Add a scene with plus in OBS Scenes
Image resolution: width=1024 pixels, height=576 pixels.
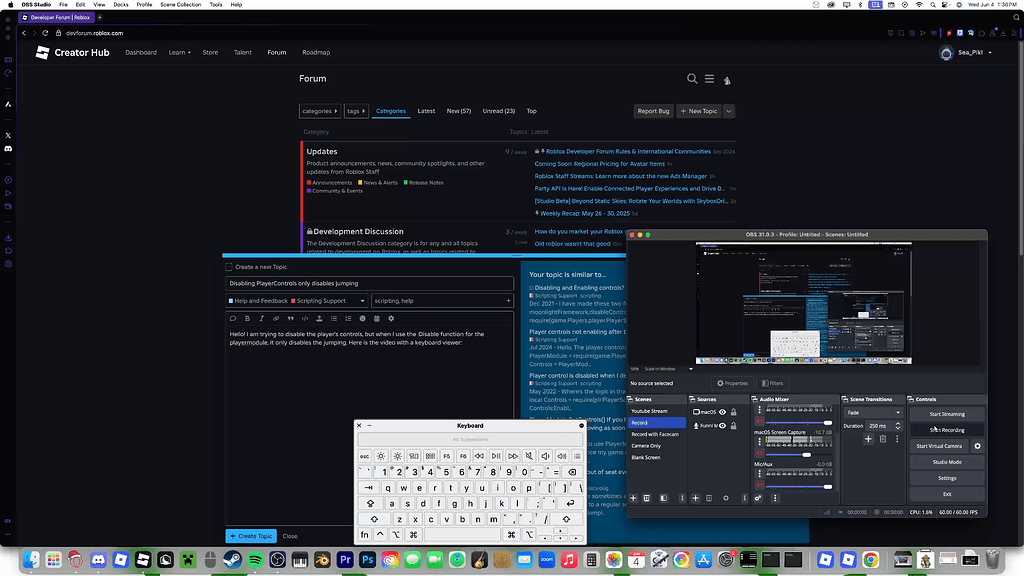(x=633, y=498)
